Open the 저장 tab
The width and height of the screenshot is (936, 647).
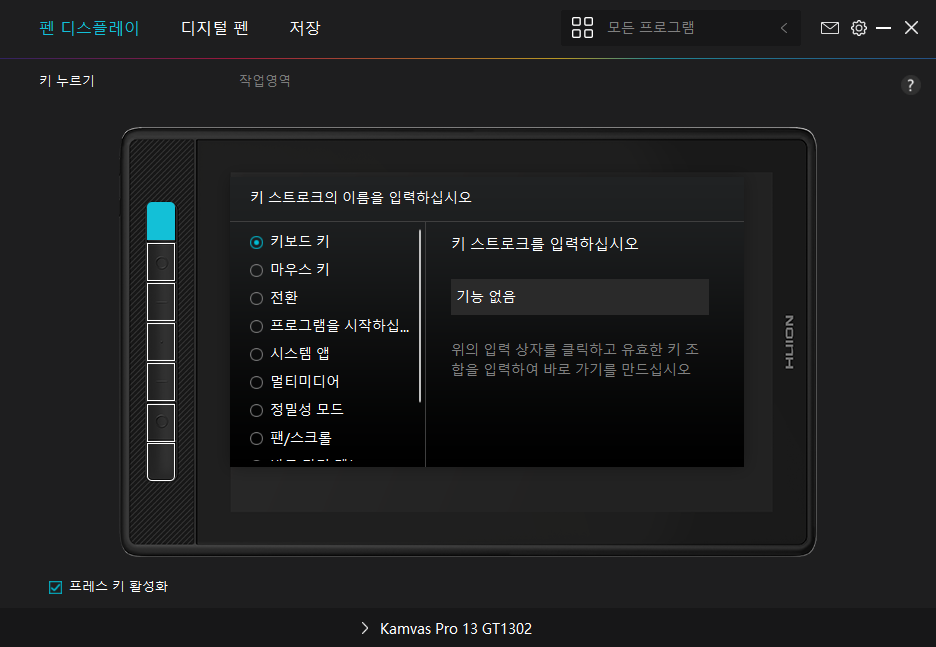[x=305, y=28]
